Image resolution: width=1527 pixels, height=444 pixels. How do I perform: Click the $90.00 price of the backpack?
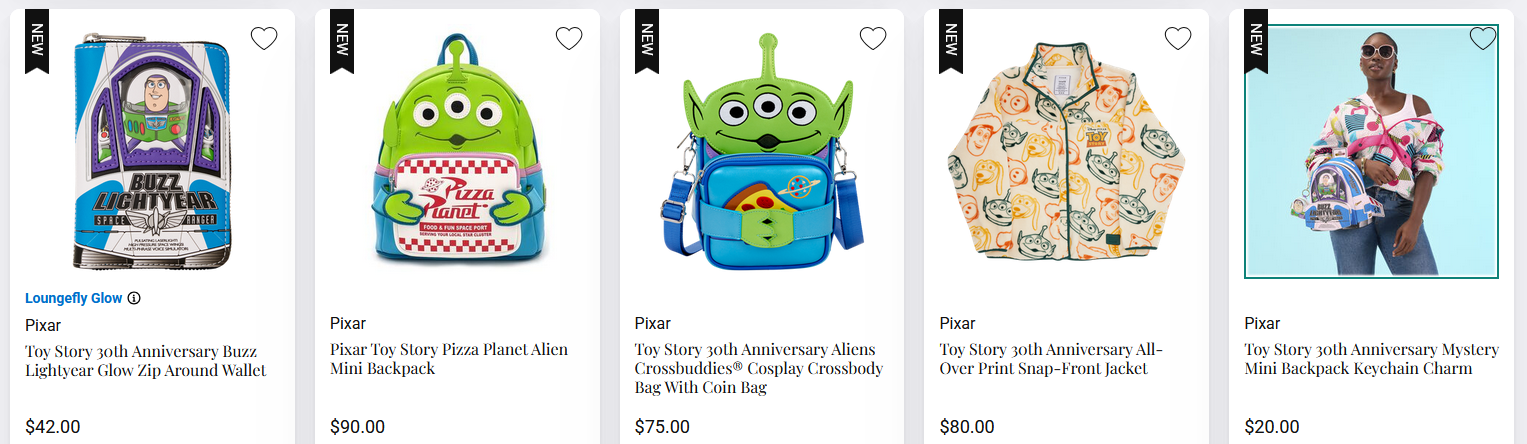click(357, 427)
